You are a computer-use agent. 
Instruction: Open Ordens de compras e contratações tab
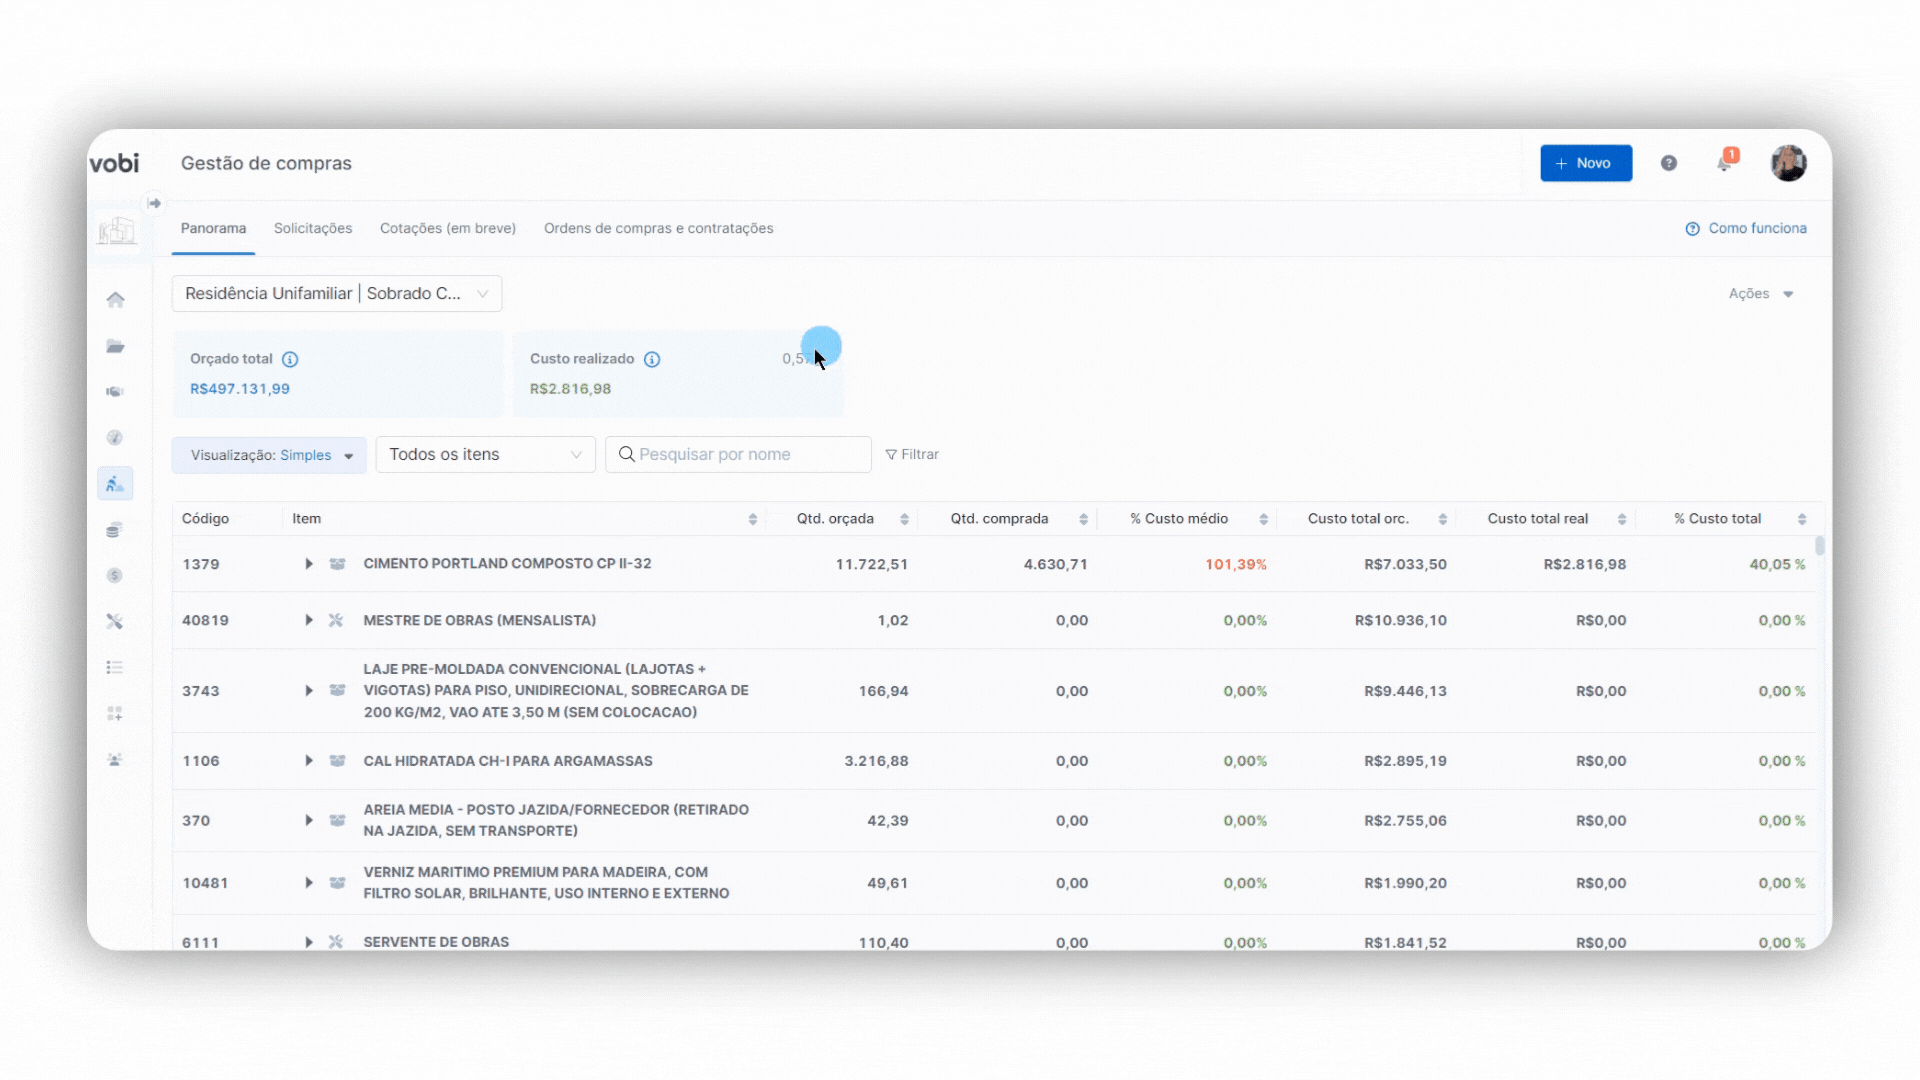658,228
